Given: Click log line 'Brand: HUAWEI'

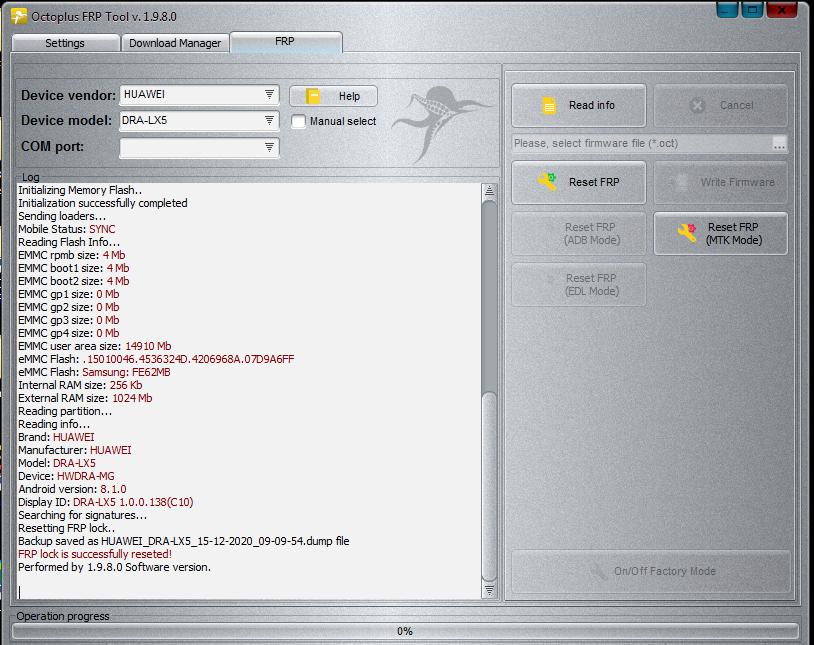Looking at the screenshot, I should click(57, 437).
